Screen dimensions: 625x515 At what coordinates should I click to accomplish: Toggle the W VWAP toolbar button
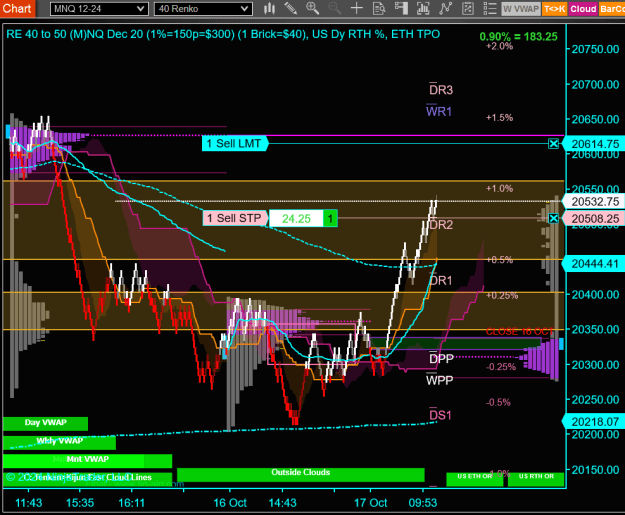[521, 9]
